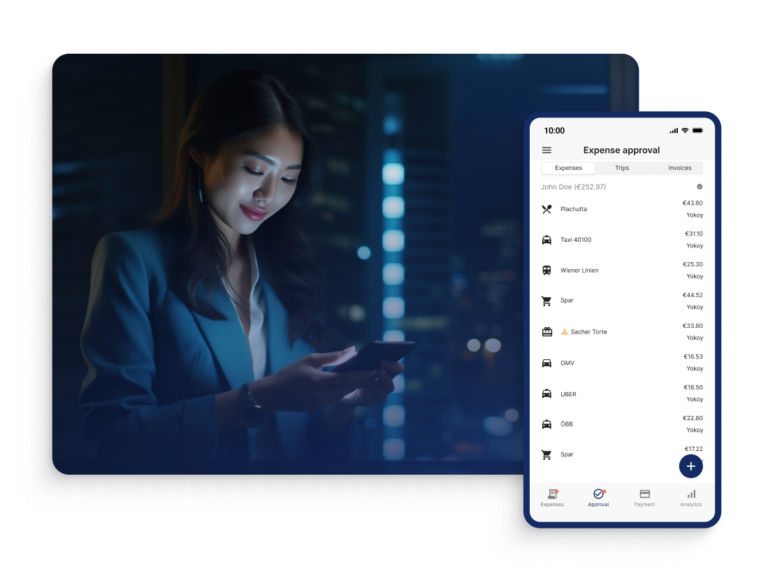The height and width of the screenshot is (576, 768).
Task: Click the 10:00 status bar clock
Action: pyautogui.click(x=554, y=131)
